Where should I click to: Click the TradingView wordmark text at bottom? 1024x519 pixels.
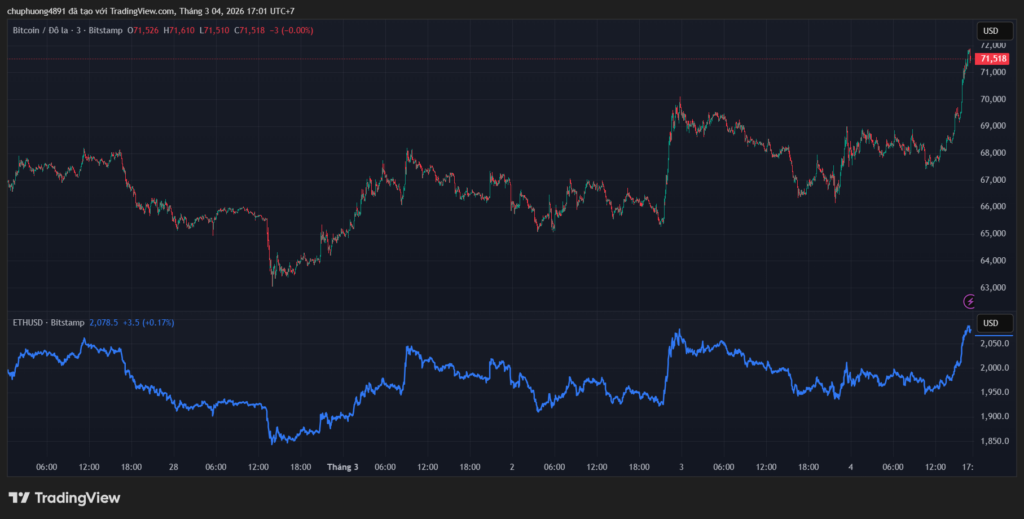click(x=77, y=498)
